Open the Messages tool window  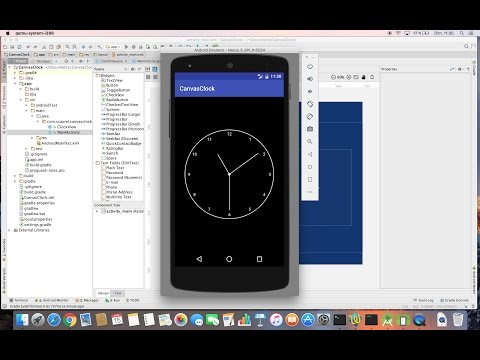coord(87,300)
